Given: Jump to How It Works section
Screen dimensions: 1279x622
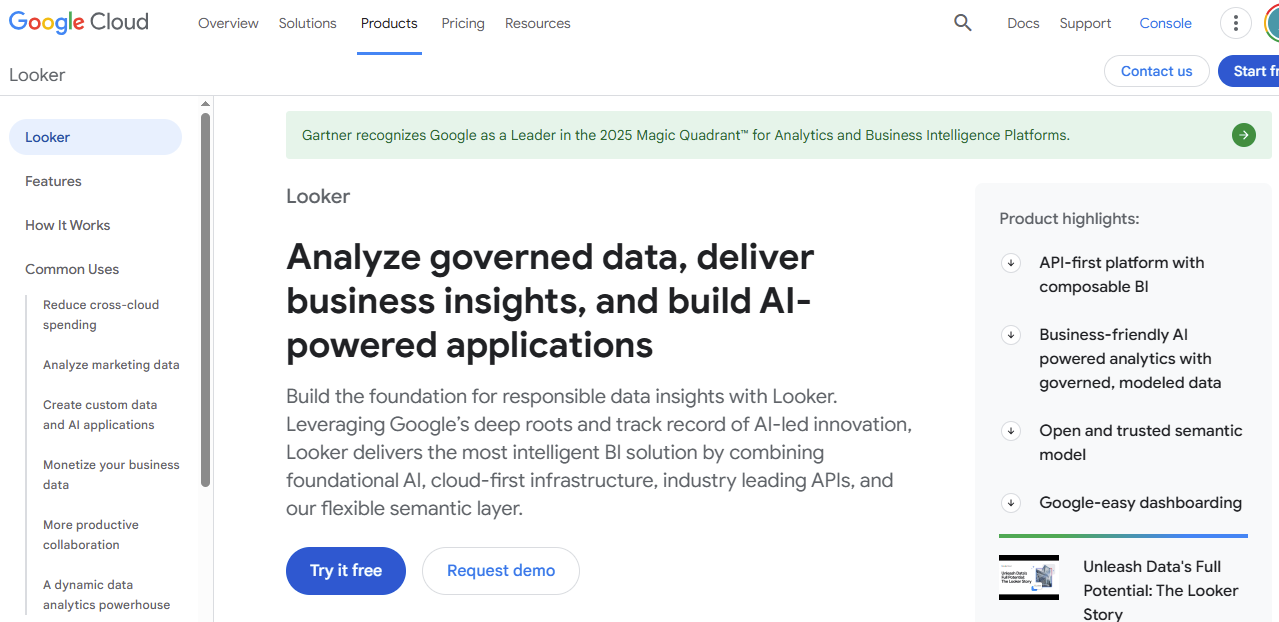Looking at the screenshot, I should 67,225.
